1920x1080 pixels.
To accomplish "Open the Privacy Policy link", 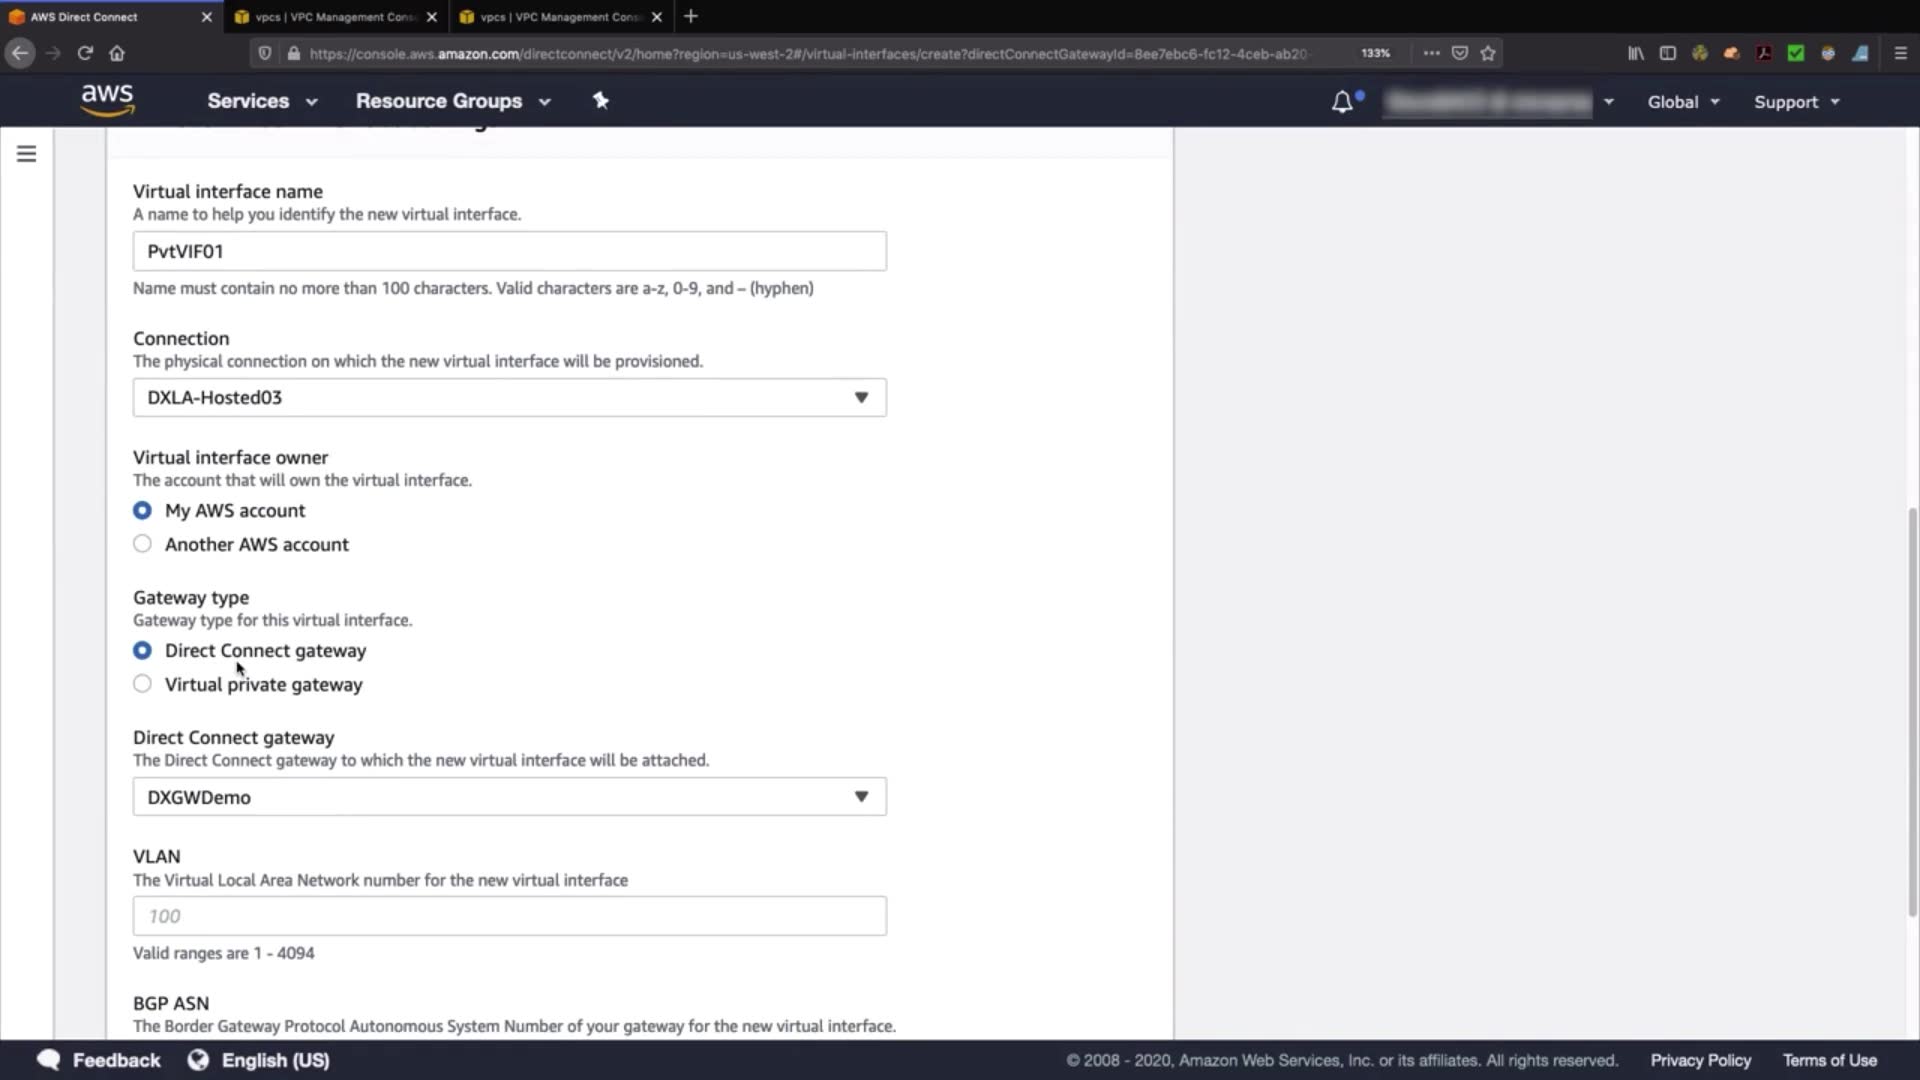I will click(1700, 1060).
